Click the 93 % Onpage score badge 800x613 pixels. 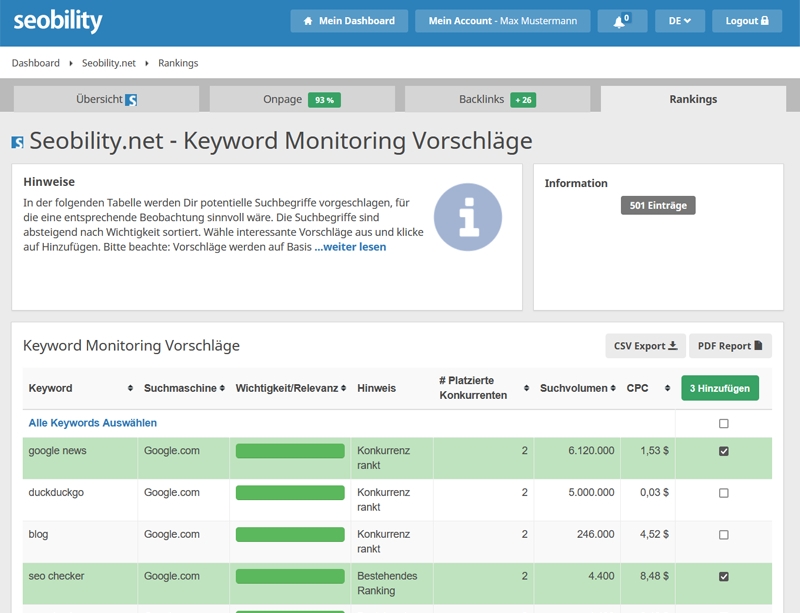324,100
